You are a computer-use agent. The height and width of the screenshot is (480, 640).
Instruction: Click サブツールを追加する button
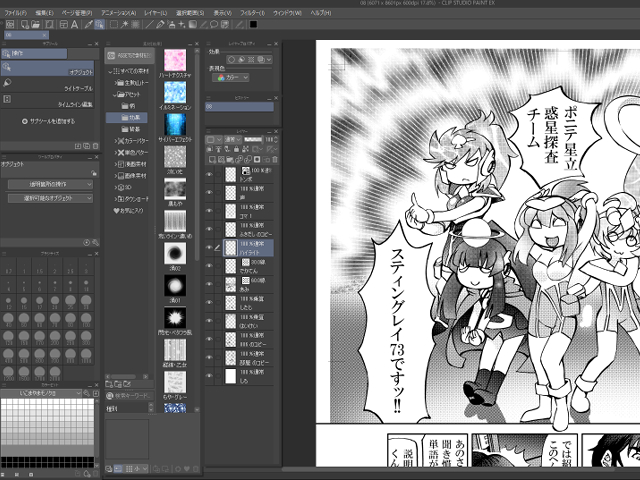coord(50,121)
